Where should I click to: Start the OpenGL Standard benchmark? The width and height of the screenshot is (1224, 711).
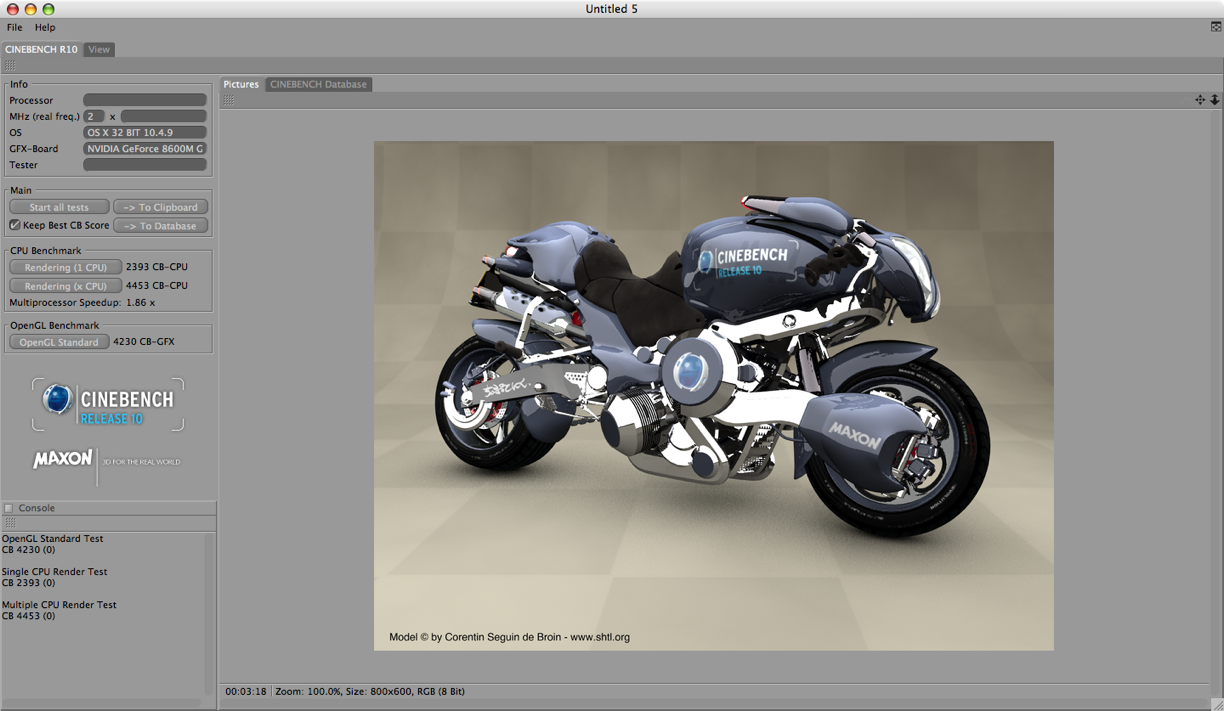(59, 342)
